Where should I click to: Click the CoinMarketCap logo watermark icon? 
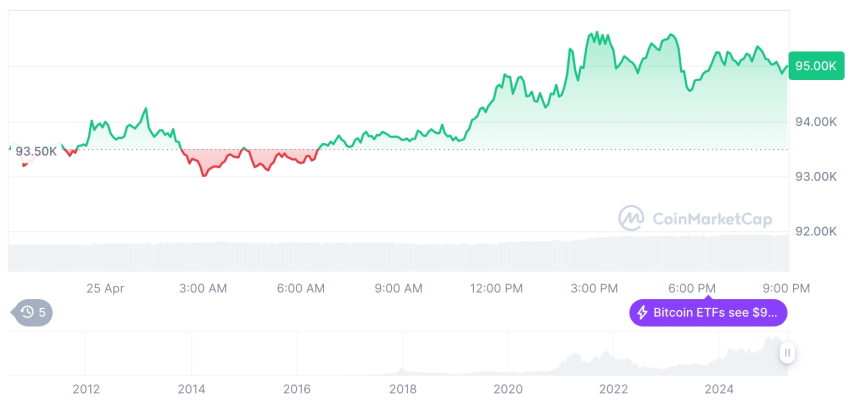(x=631, y=218)
